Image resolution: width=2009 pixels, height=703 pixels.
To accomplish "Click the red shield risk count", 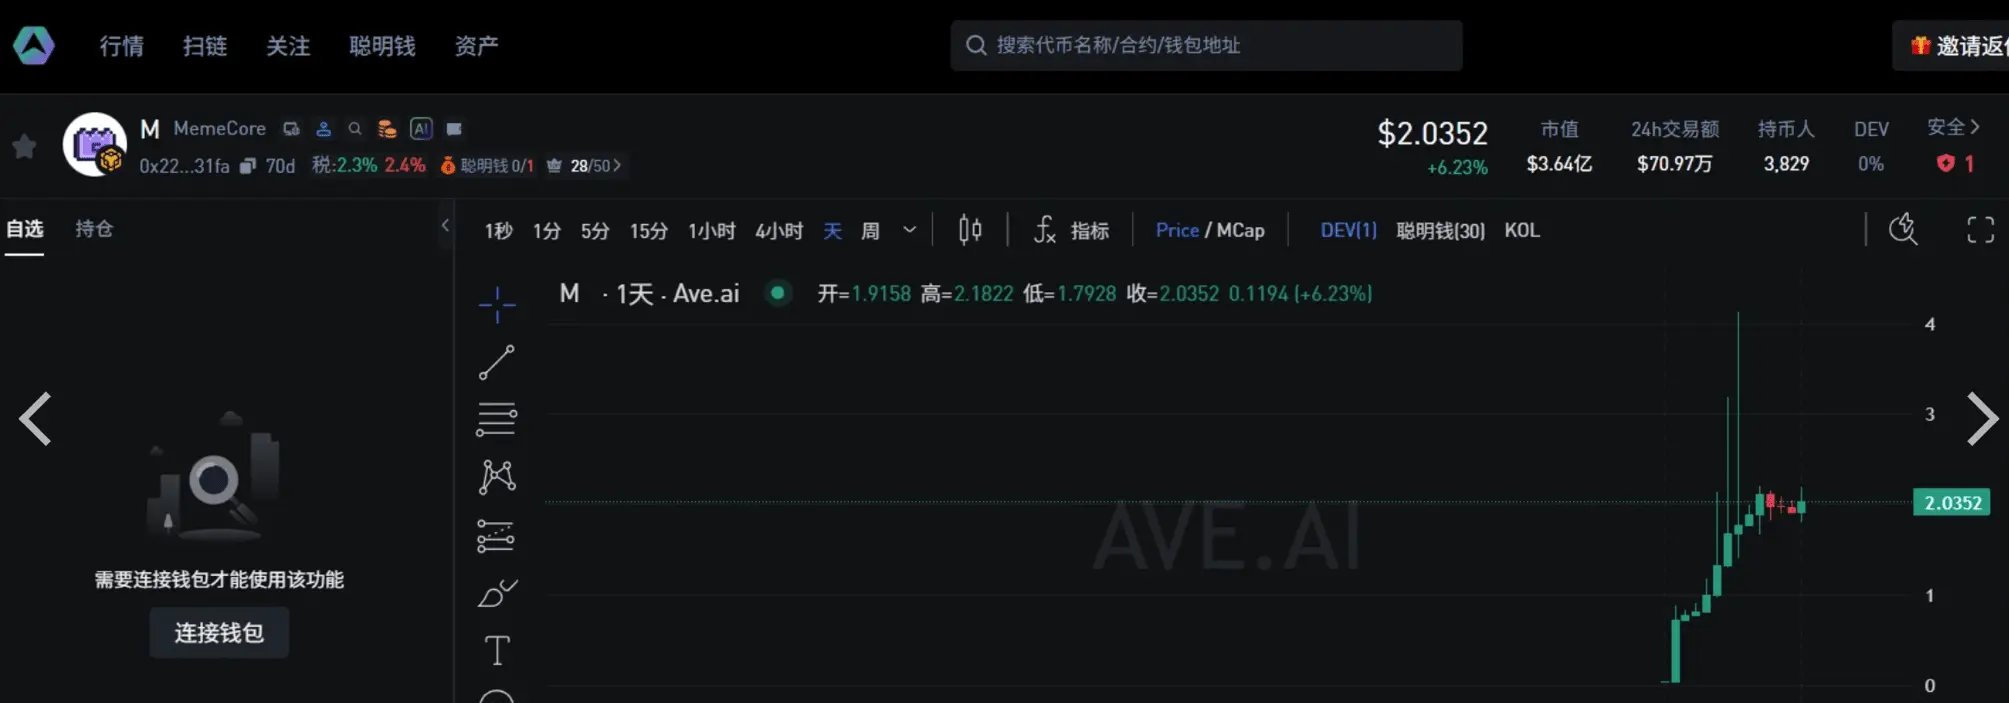I will point(1955,163).
